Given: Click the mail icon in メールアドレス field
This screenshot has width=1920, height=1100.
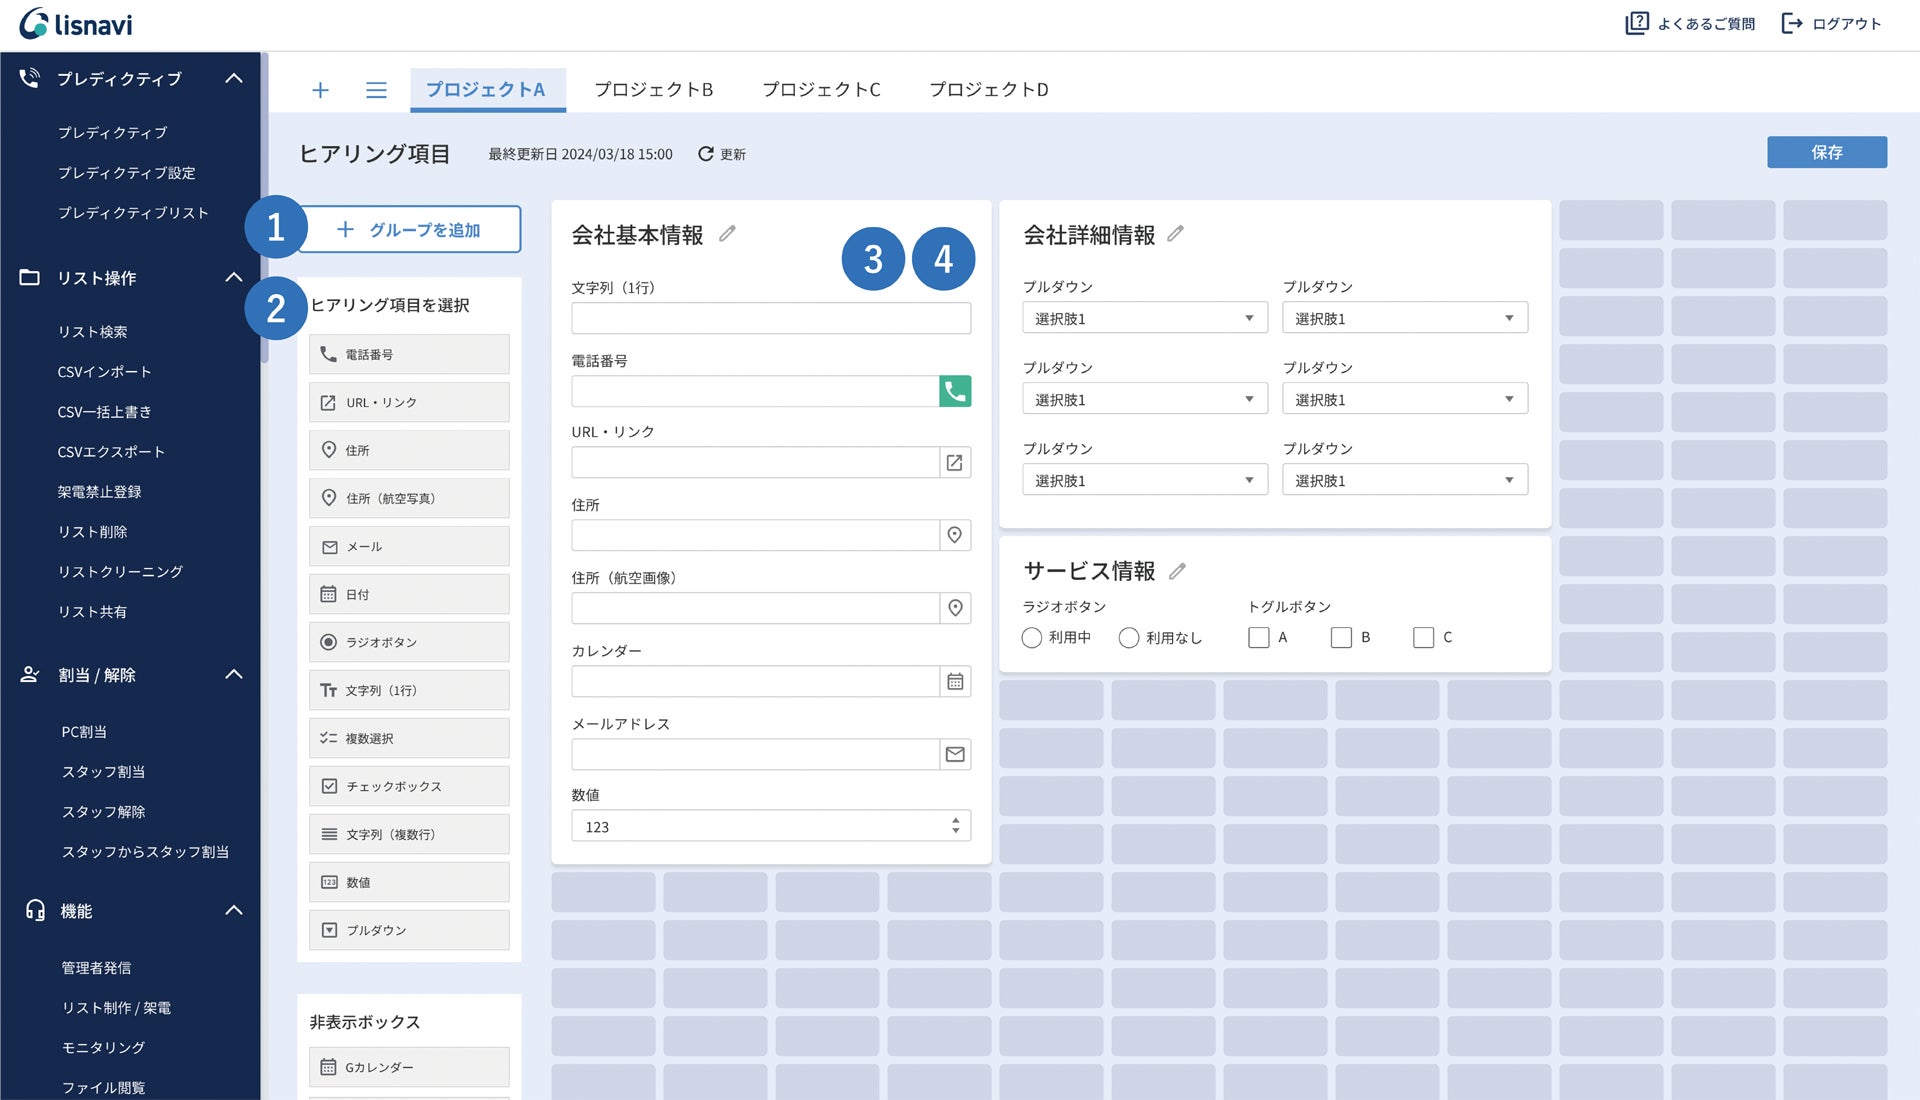Looking at the screenshot, I should pyautogui.click(x=955, y=754).
